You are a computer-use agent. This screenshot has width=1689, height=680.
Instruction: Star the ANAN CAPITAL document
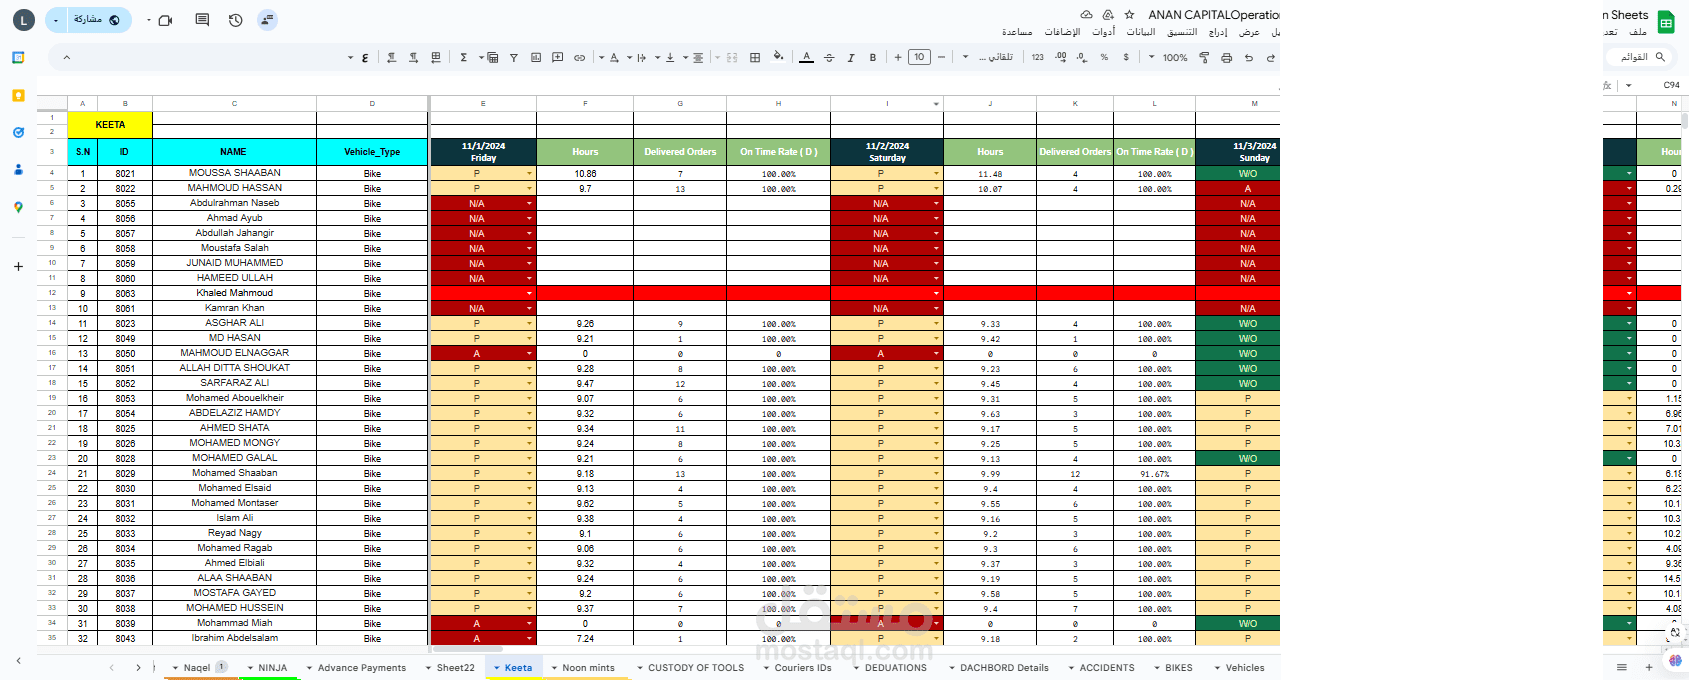[1129, 15]
